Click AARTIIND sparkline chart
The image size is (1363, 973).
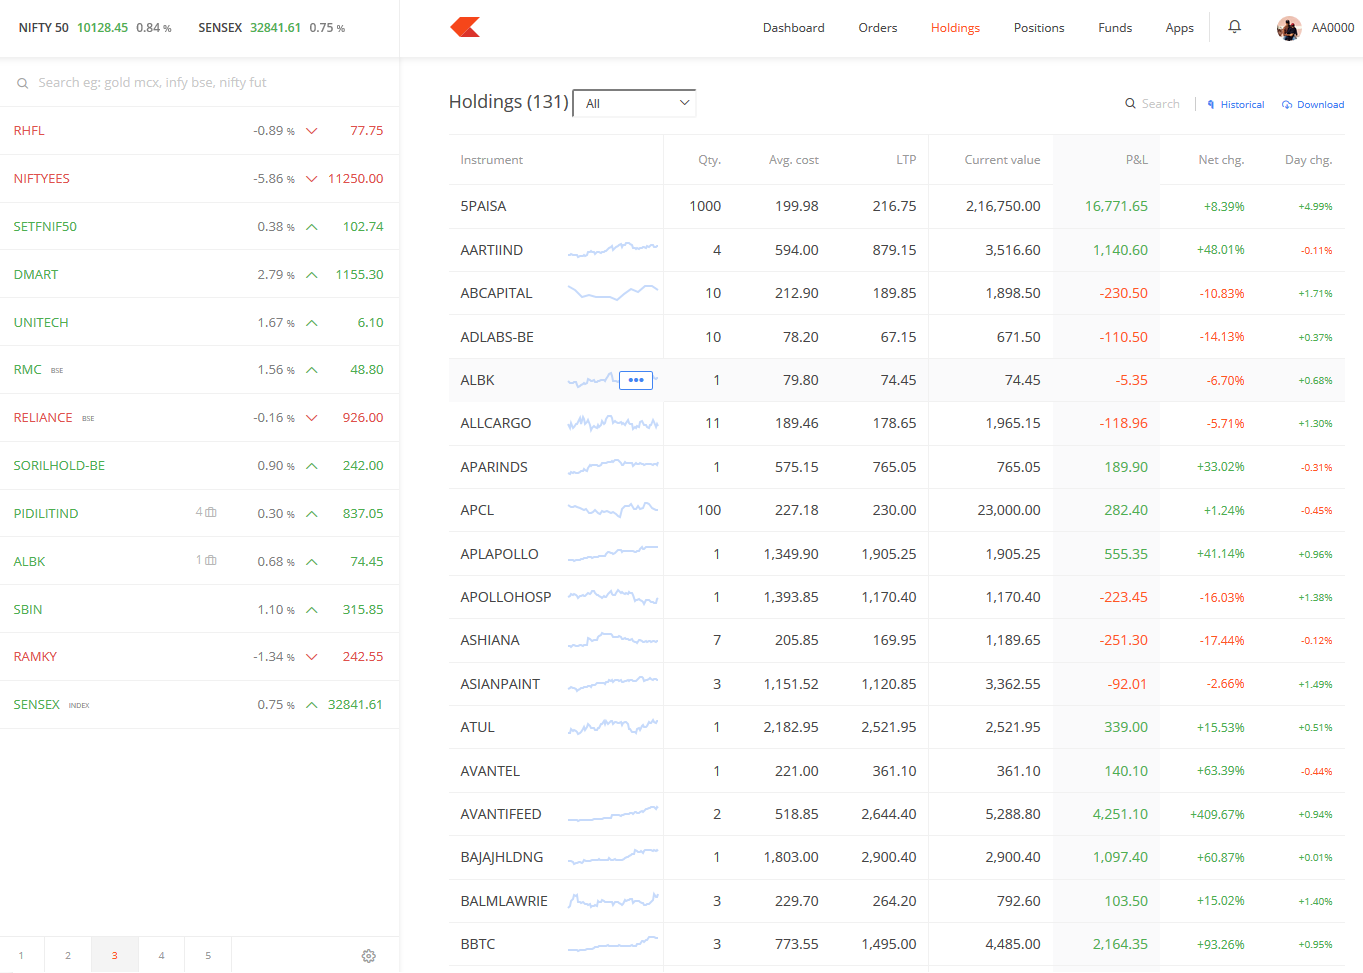(613, 249)
